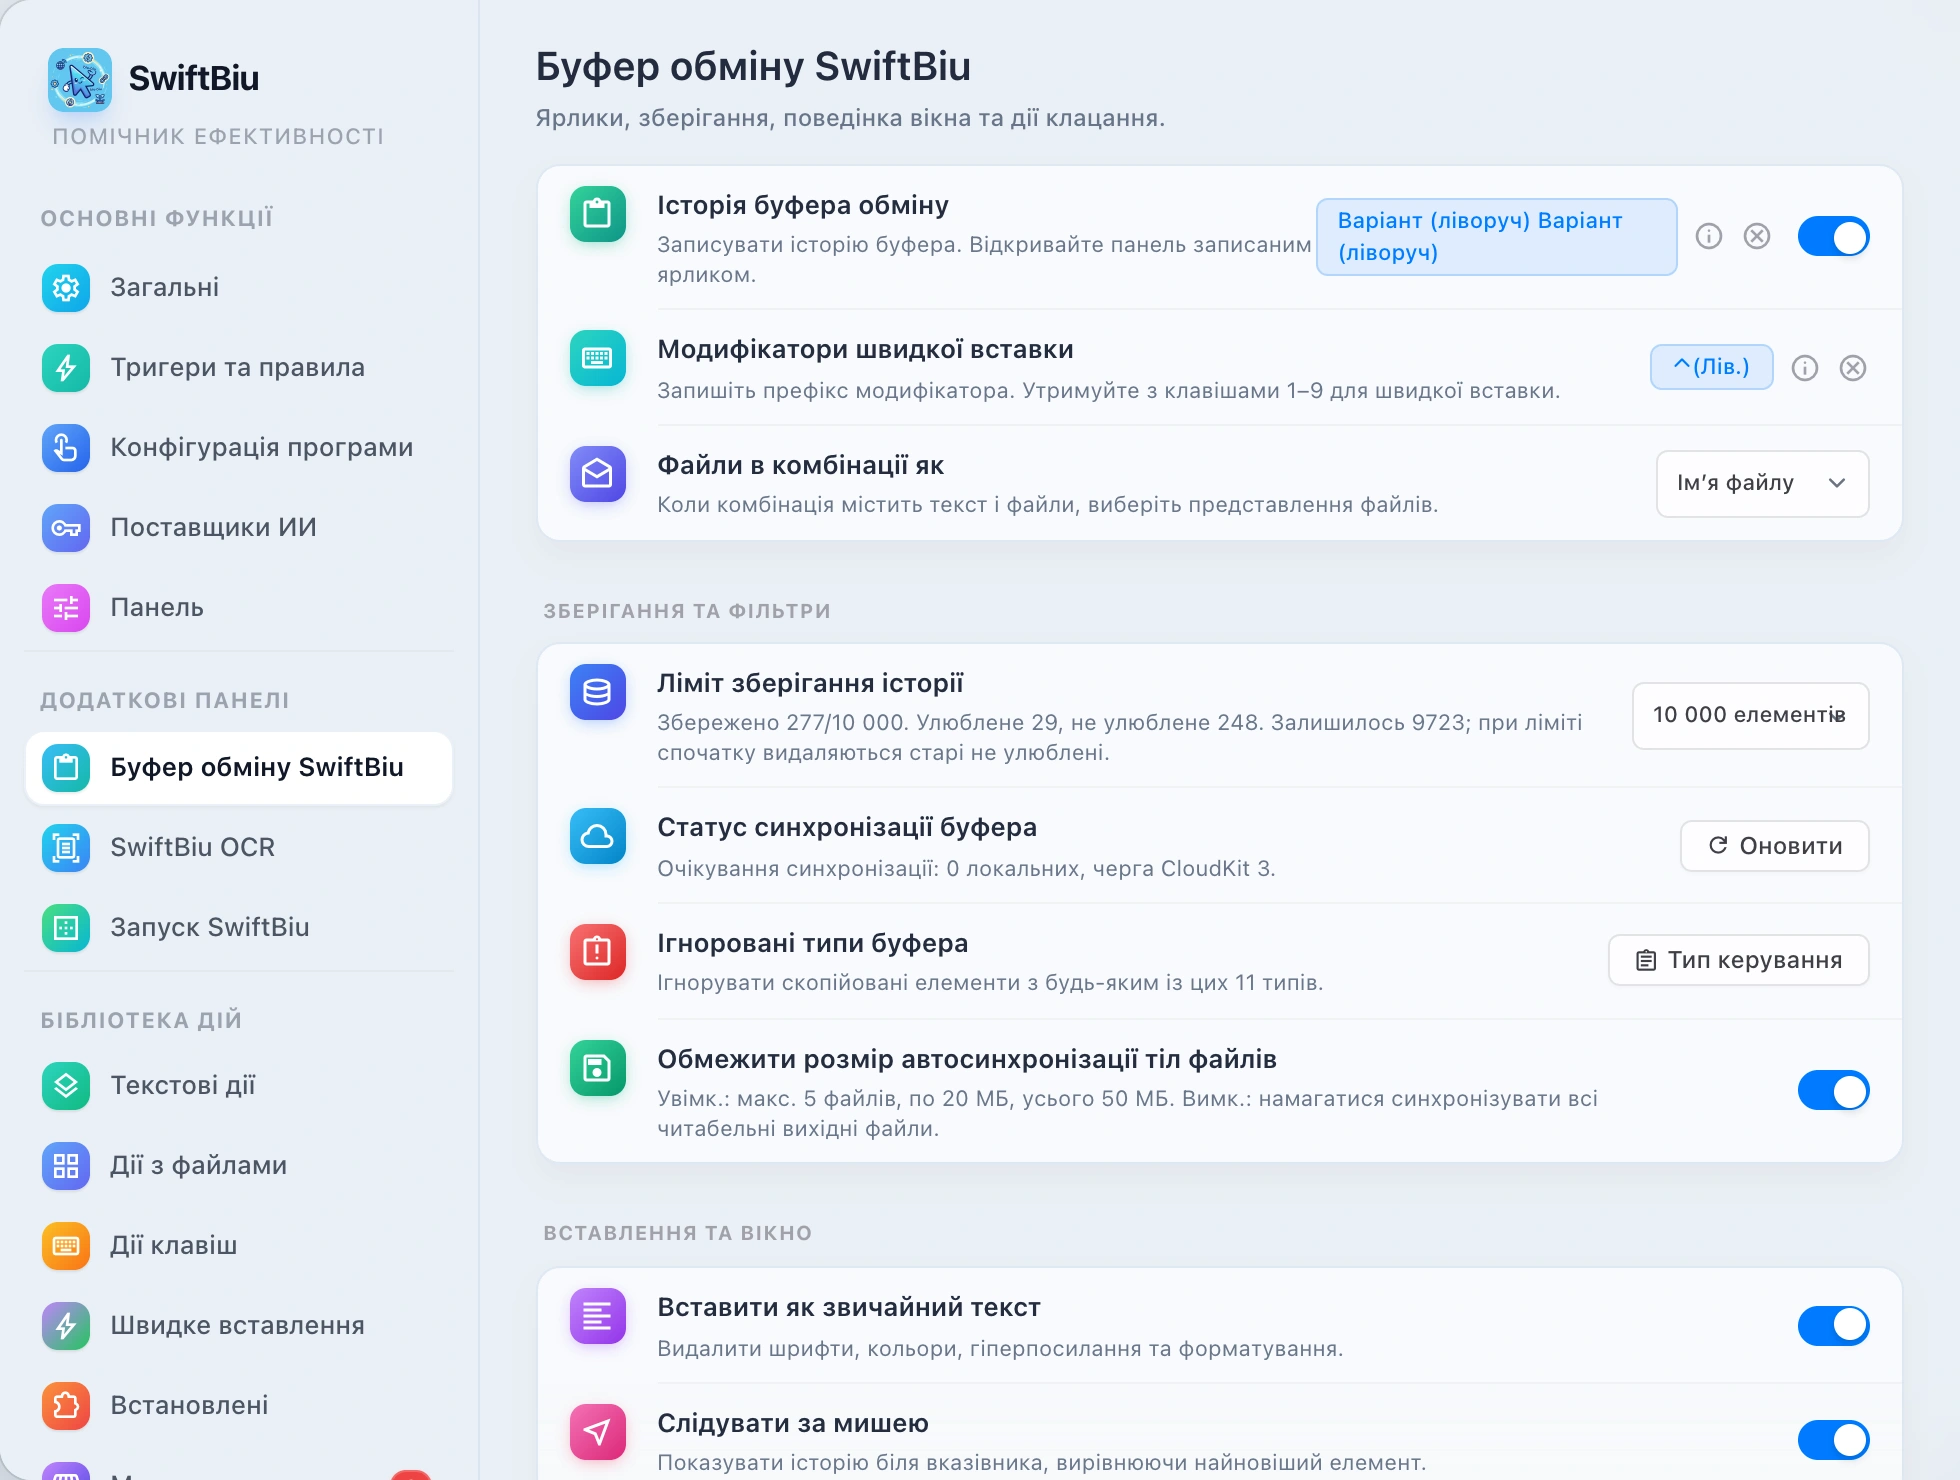Toggle Історія буфера обміну switch off
The height and width of the screenshot is (1480, 1960).
click(1834, 237)
